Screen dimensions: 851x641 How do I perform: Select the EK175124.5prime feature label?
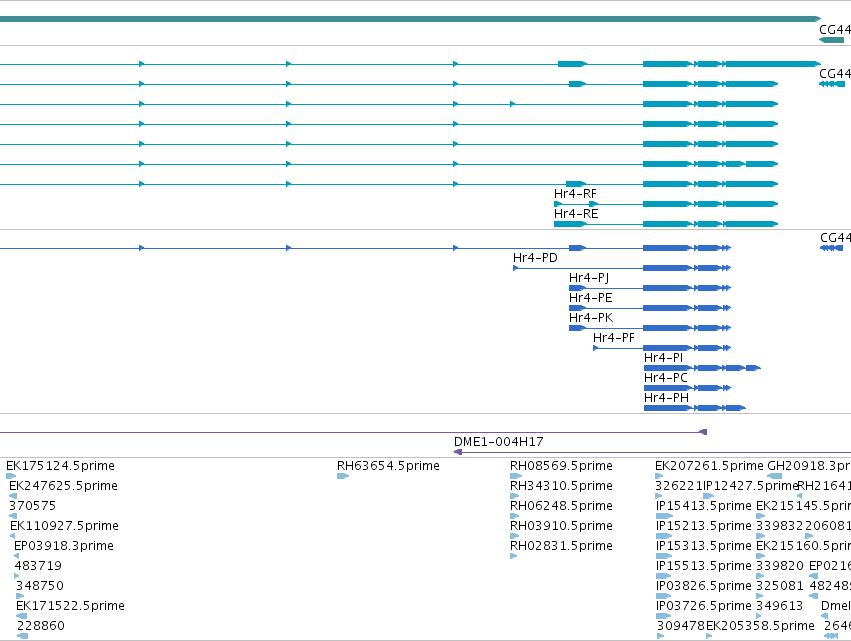pyautogui.click(x=60, y=466)
